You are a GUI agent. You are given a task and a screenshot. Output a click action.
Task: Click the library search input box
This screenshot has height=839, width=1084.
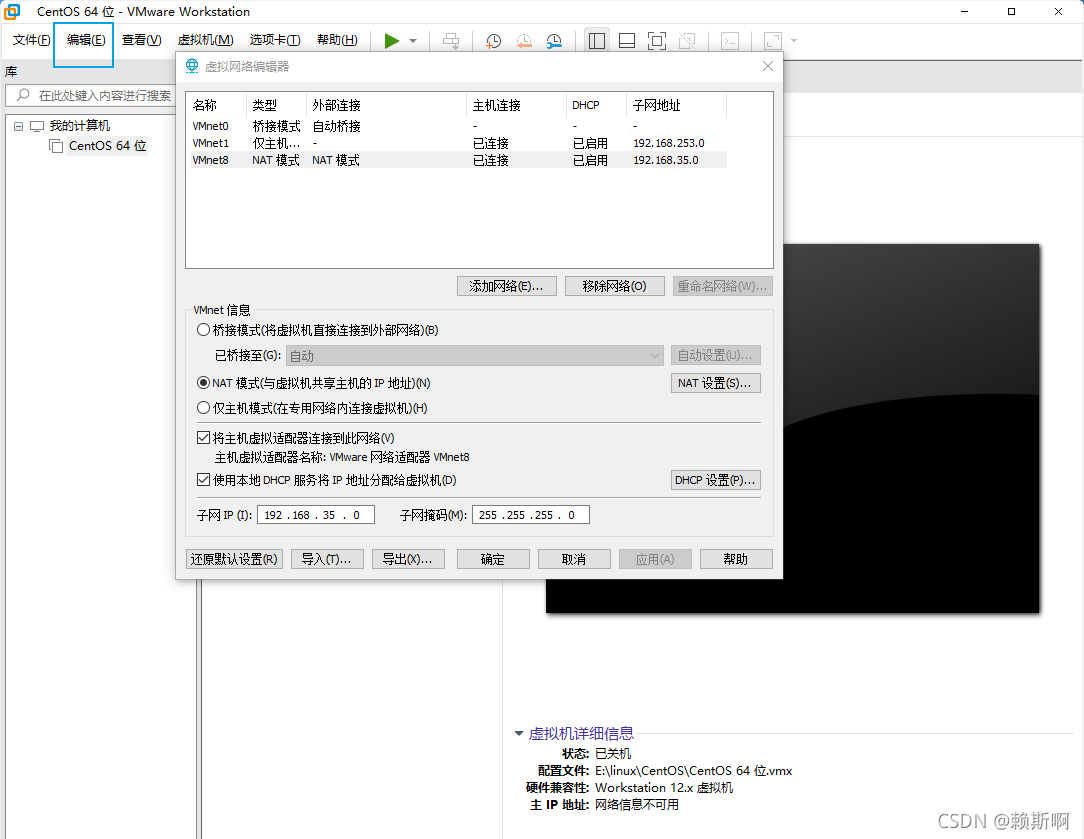pyautogui.click(x=91, y=95)
